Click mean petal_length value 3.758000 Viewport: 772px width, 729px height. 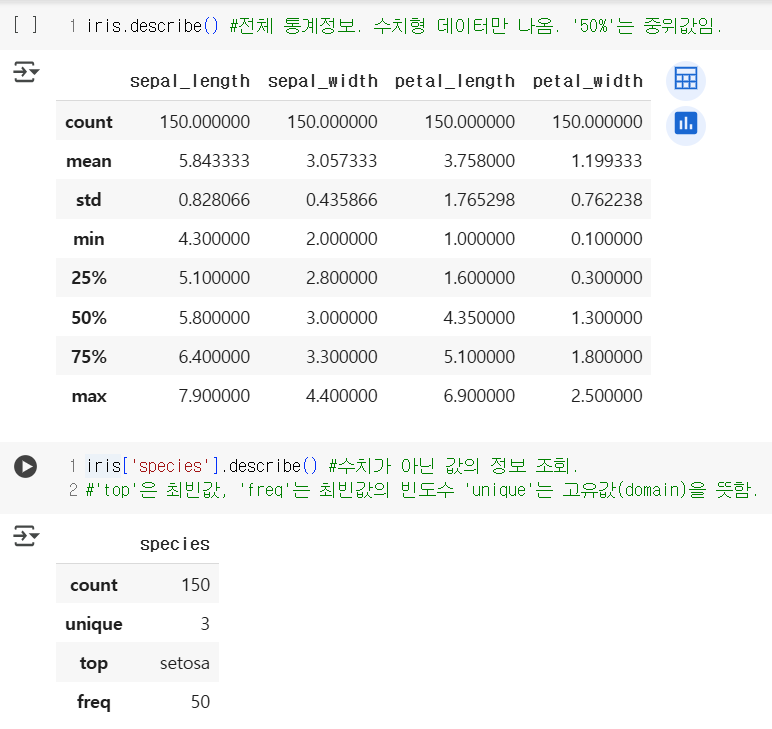click(x=479, y=161)
